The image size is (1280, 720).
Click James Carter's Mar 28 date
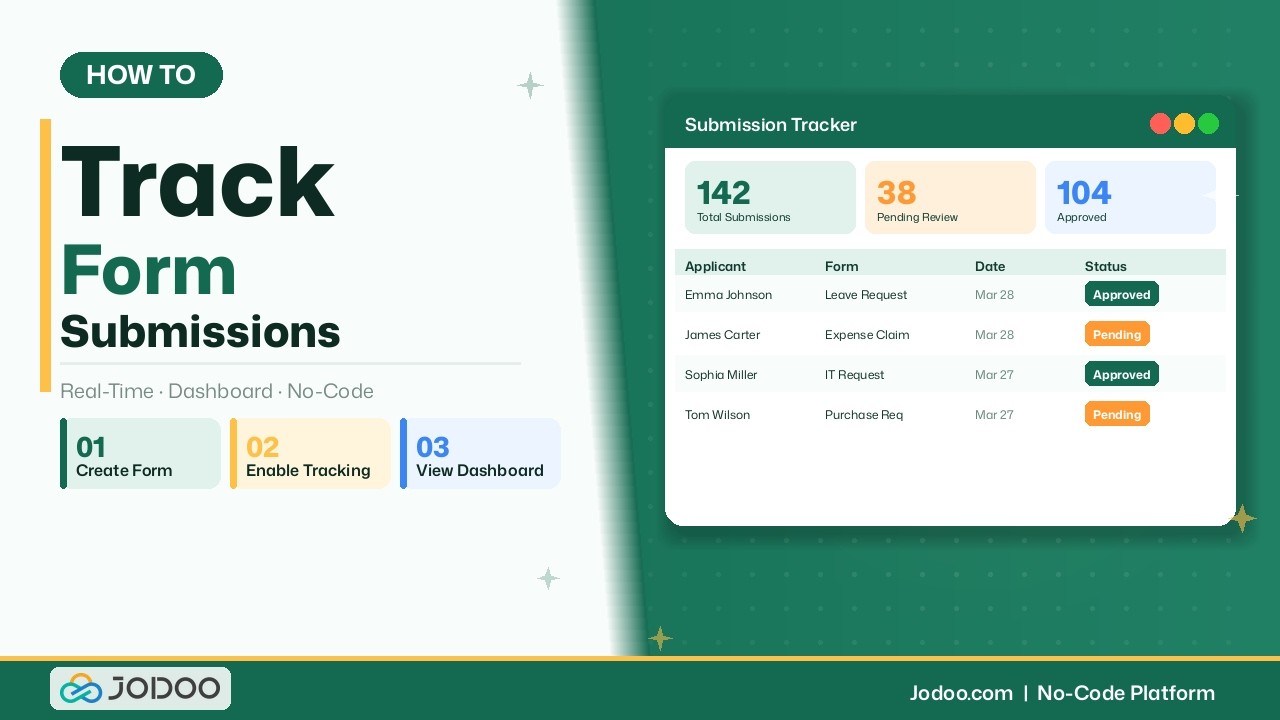click(994, 335)
